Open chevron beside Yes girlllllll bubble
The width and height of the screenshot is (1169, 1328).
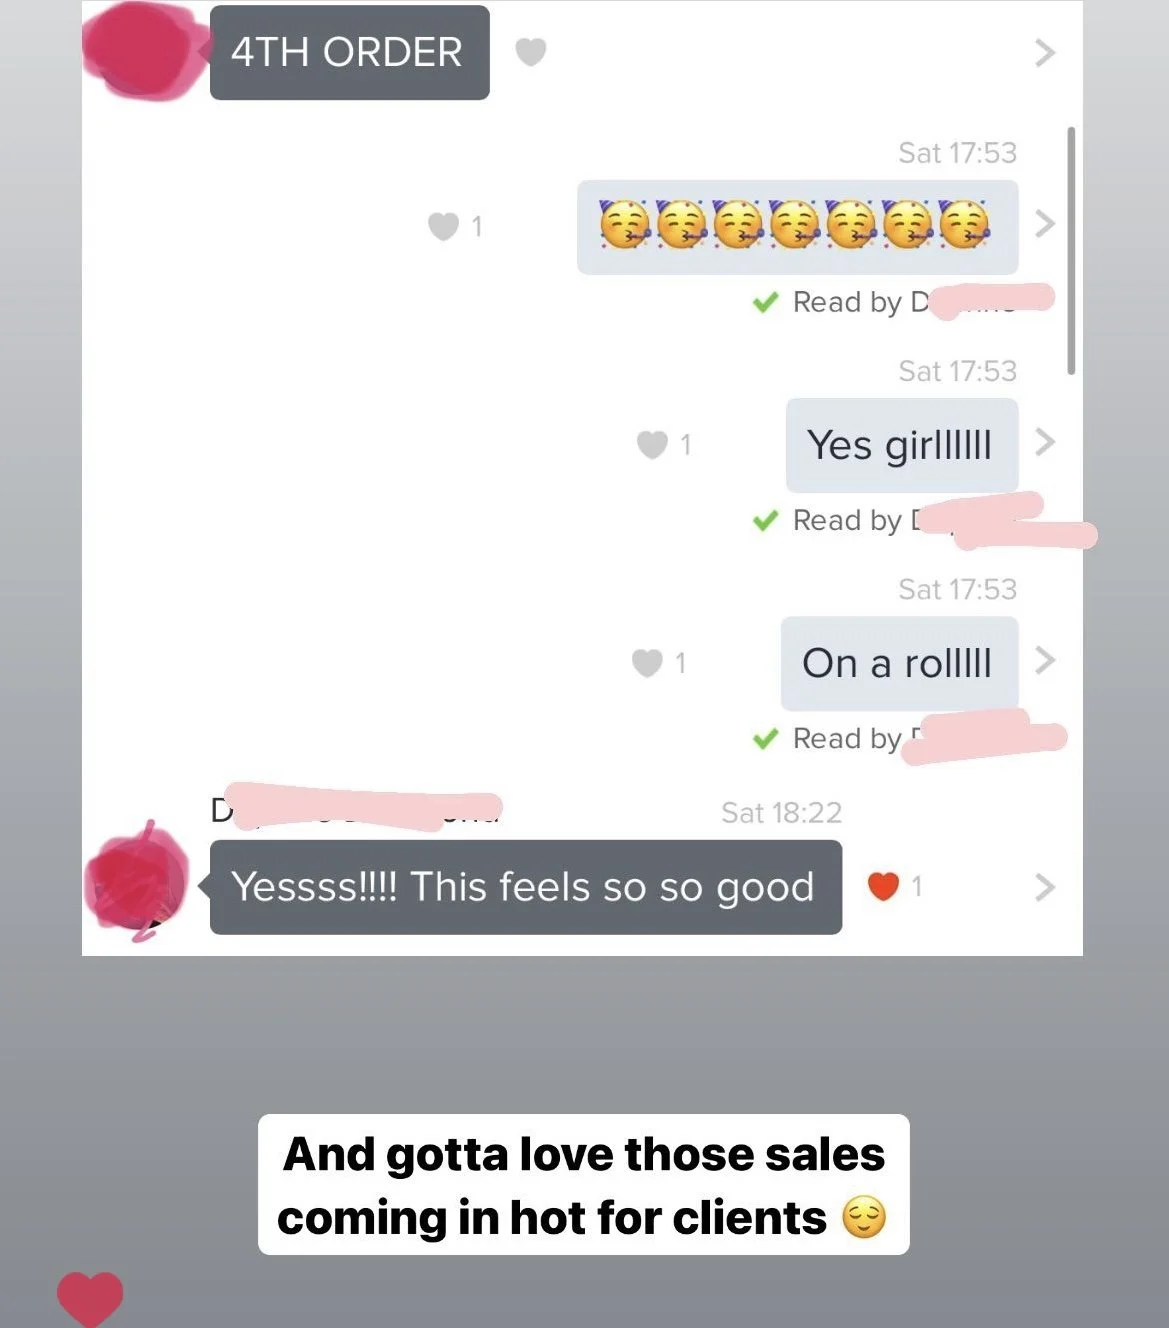(1045, 441)
